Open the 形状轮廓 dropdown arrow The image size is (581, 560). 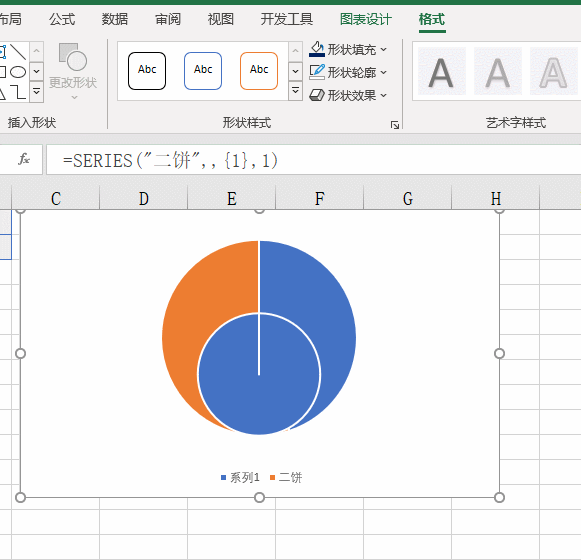[384, 72]
